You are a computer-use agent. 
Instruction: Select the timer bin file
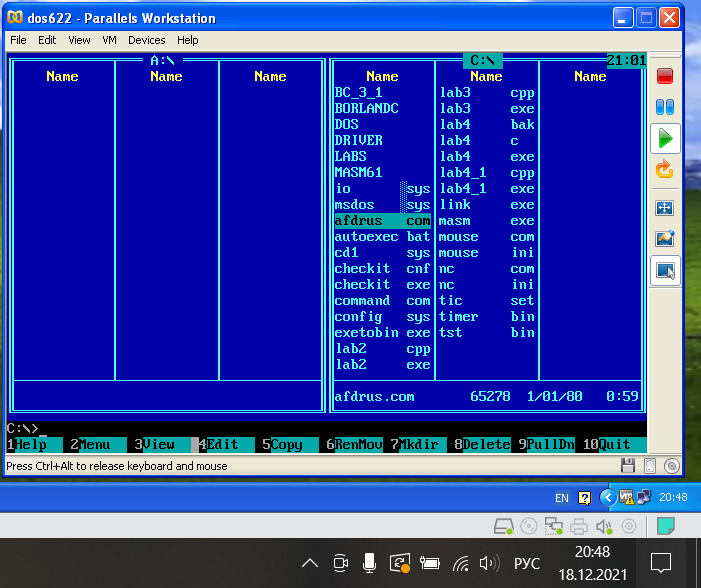coord(487,317)
